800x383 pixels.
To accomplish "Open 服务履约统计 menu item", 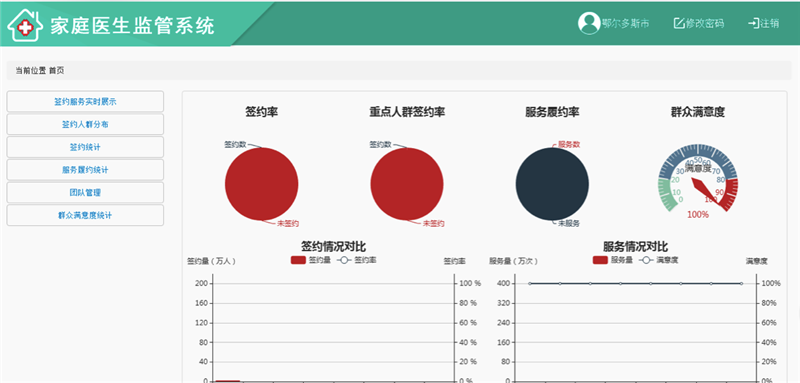I will (85, 170).
